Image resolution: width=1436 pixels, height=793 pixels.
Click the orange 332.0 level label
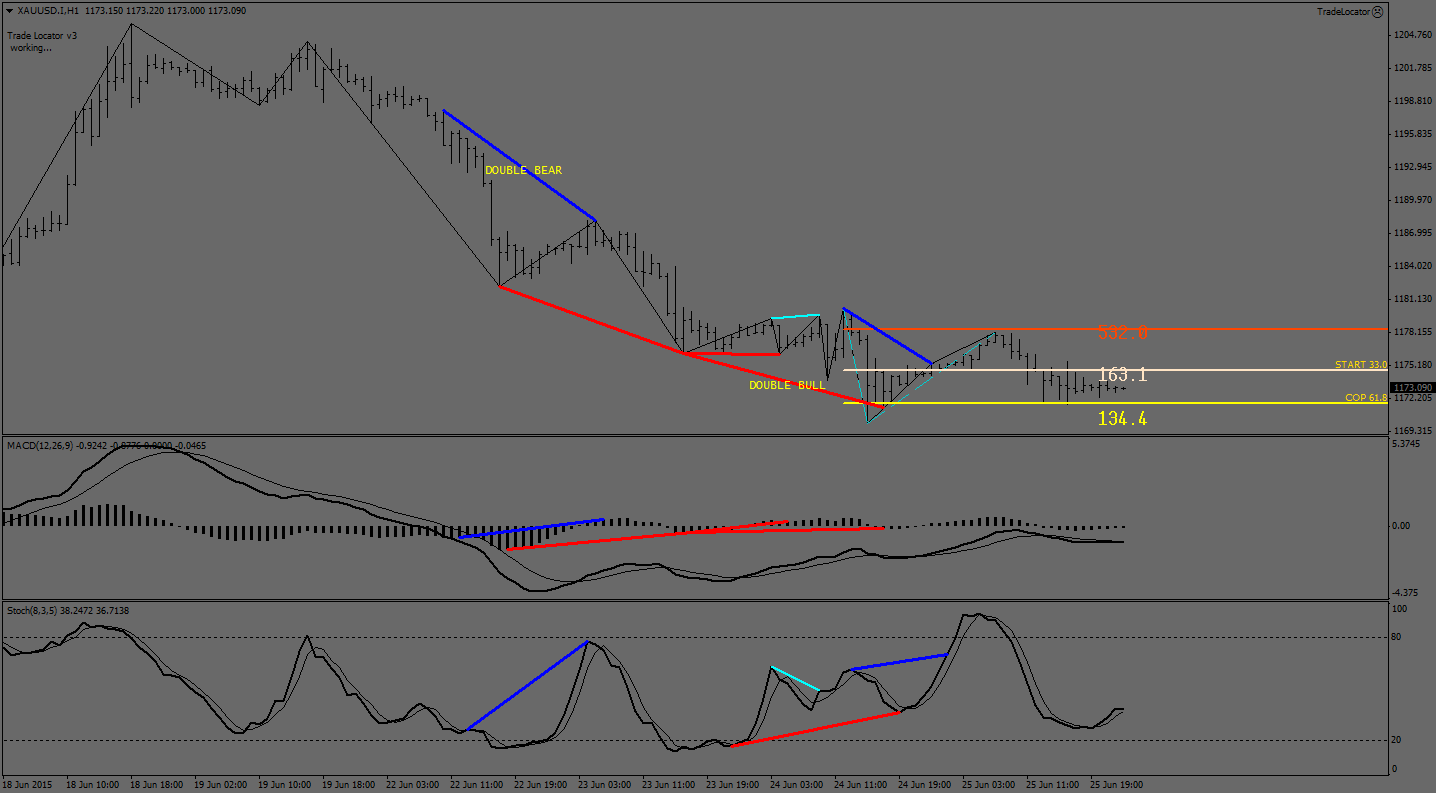click(x=1122, y=332)
